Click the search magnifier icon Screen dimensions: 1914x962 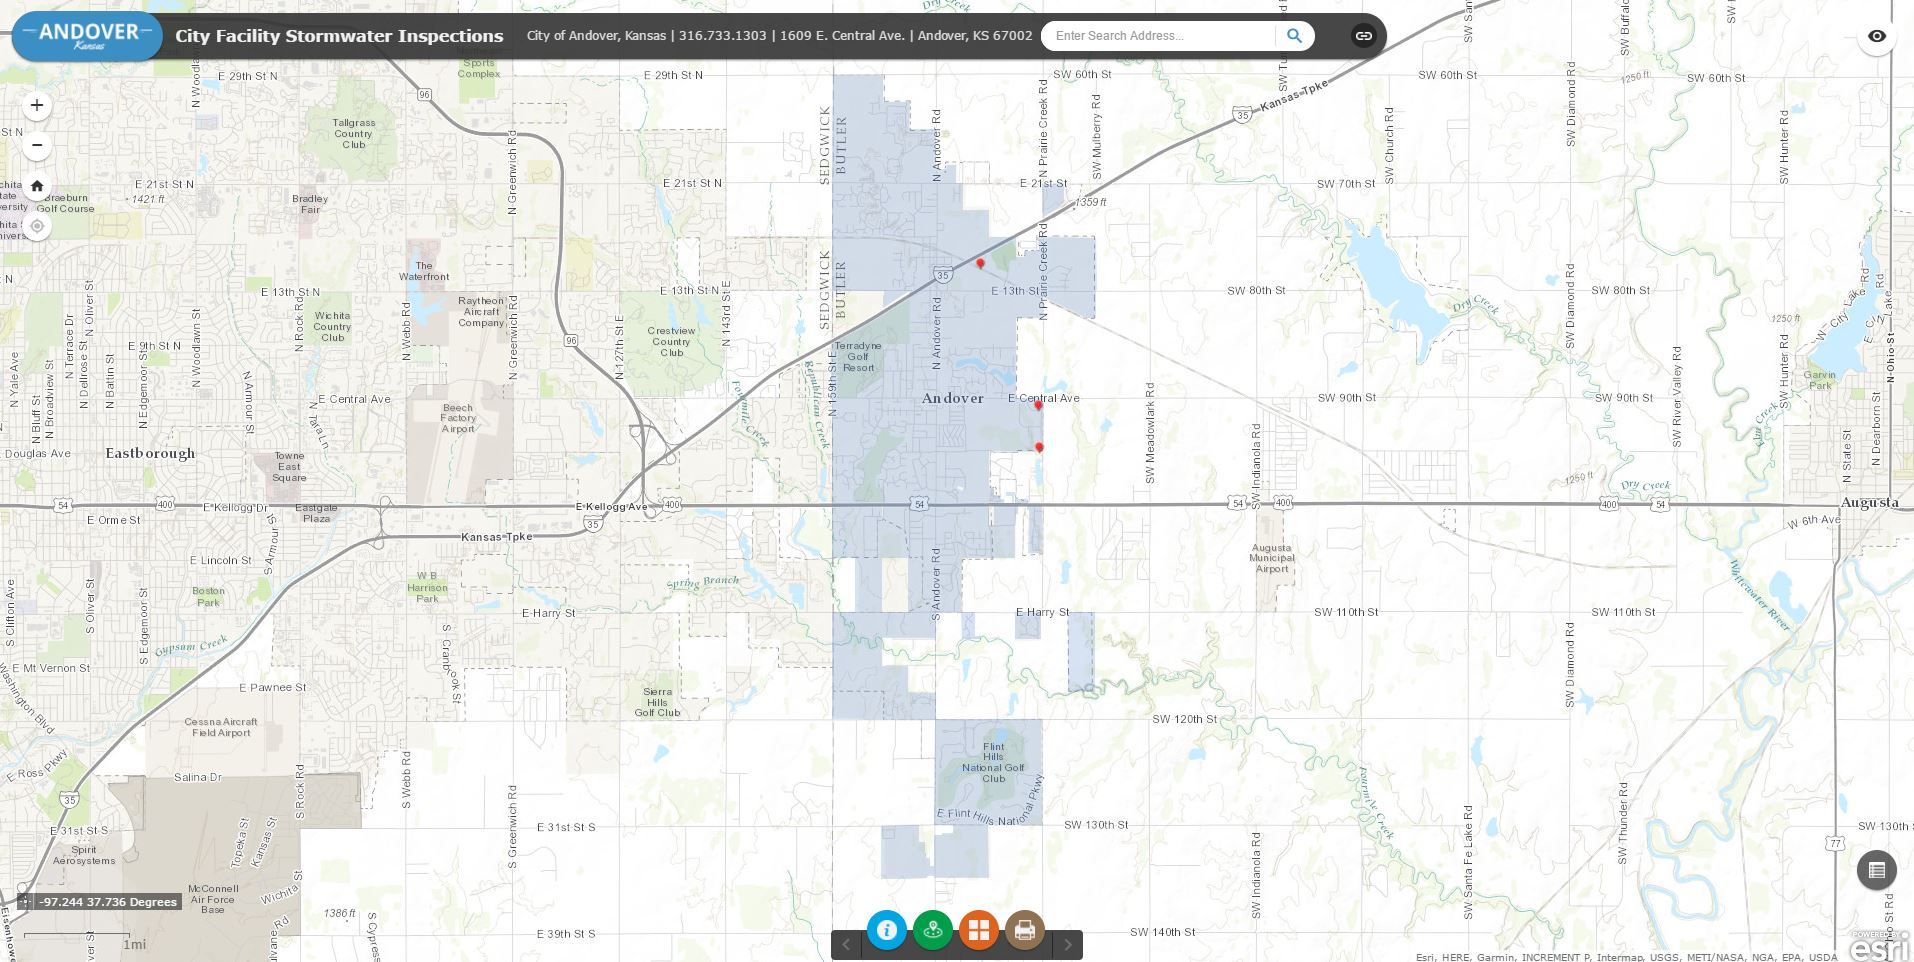pyautogui.click(x=1294, y=35)
